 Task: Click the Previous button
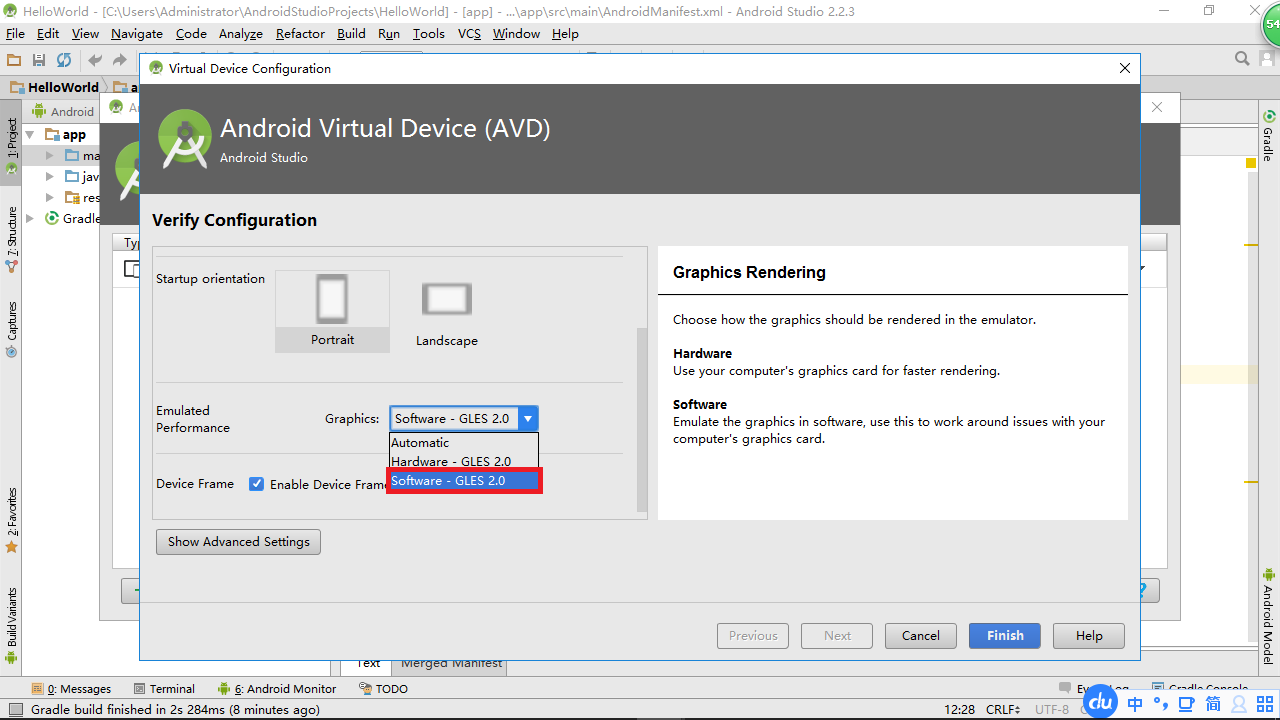(753, 636)
